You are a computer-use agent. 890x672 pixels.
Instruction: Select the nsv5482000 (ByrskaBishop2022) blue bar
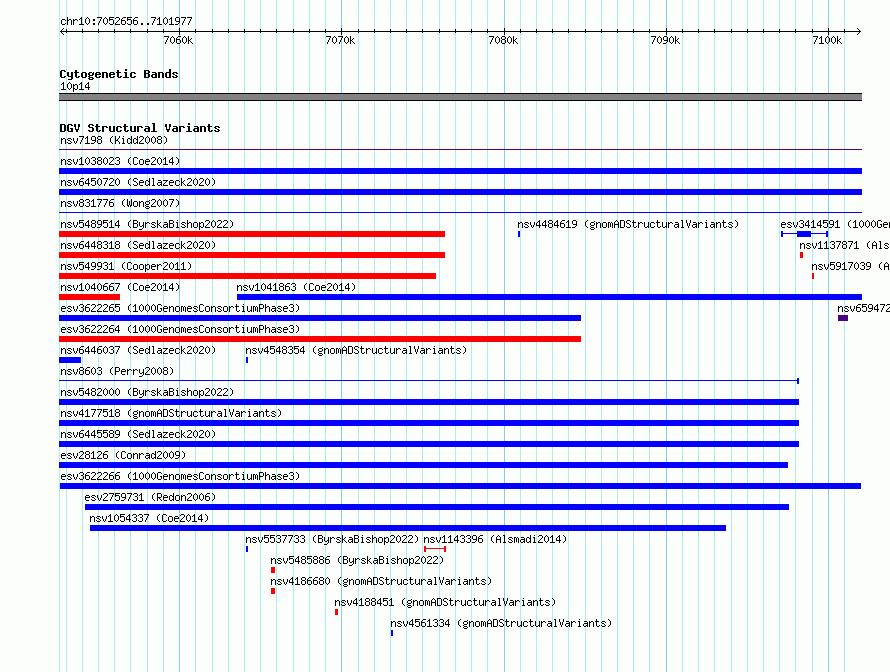pos(429,402)
